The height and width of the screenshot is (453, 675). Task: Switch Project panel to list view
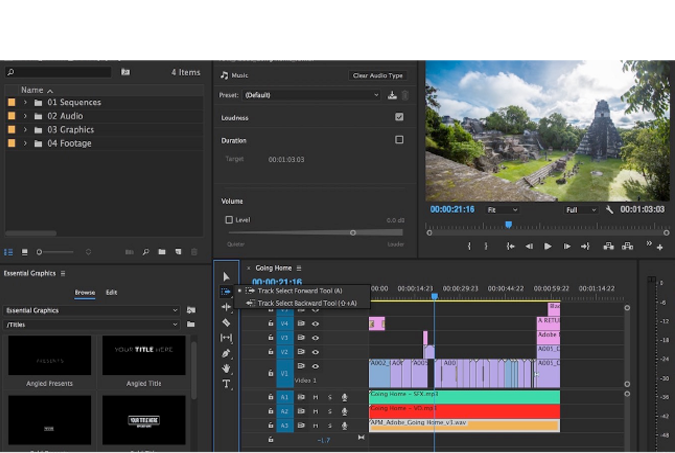(x=9, y=252)
